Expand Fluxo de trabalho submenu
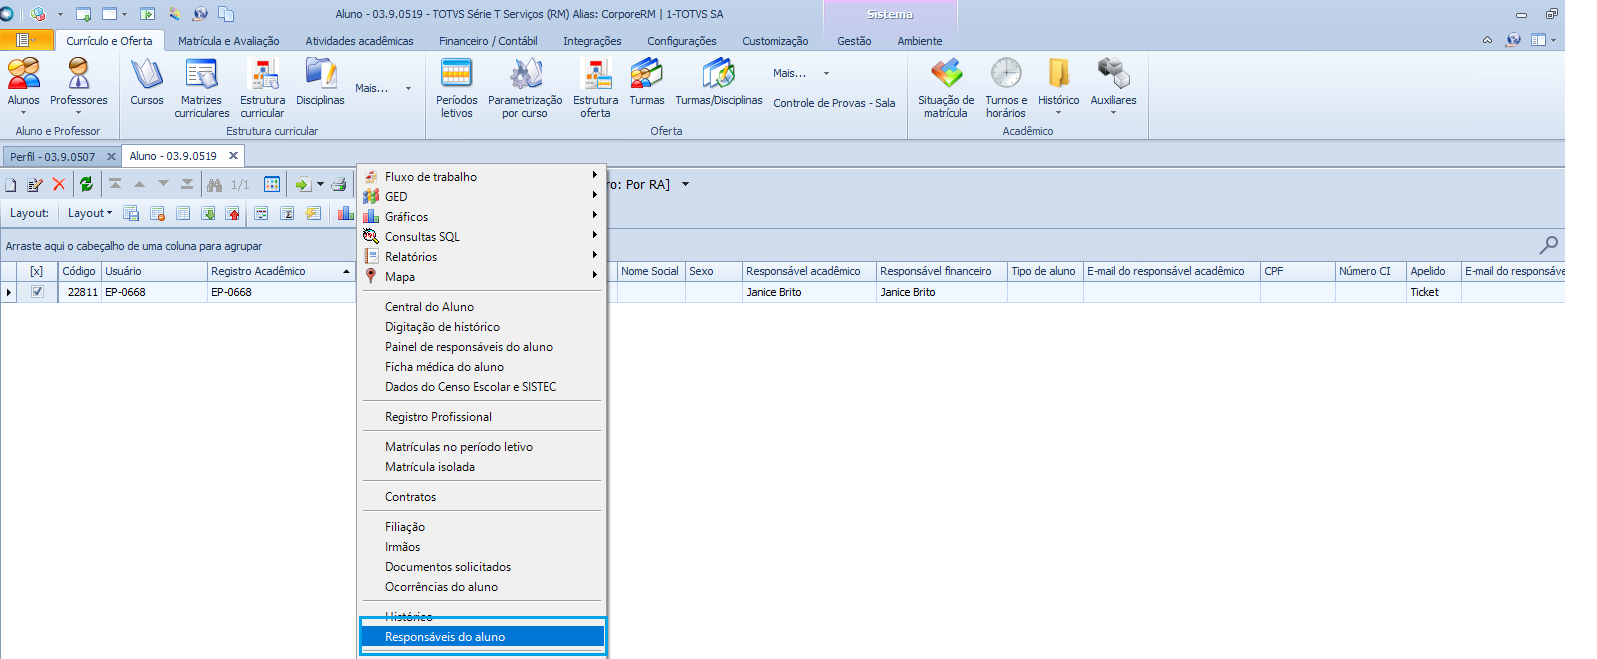This screenshot has height=659, width=1597. point(482,176)
